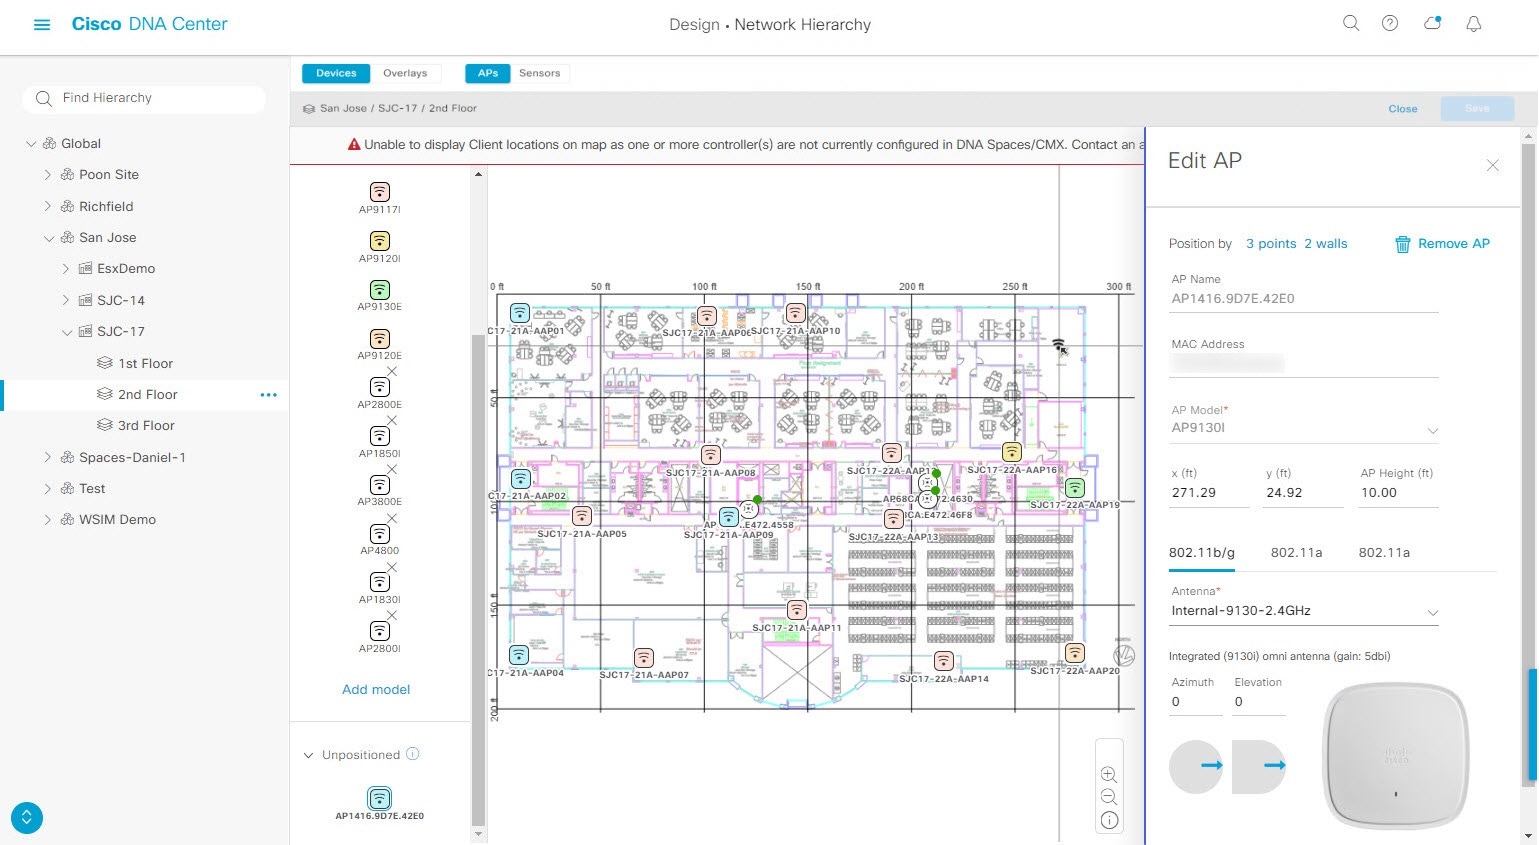Click access point SJC17-21A-AAP07 on floor map
This screenshot has width=1539, height=845.
pyautogui.click(x=644, y=658)
